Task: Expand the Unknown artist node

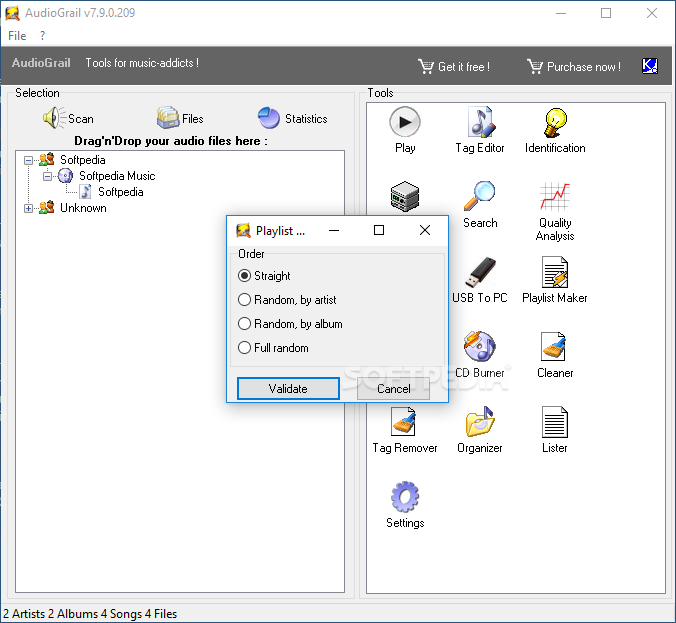Action: (28, 208)
